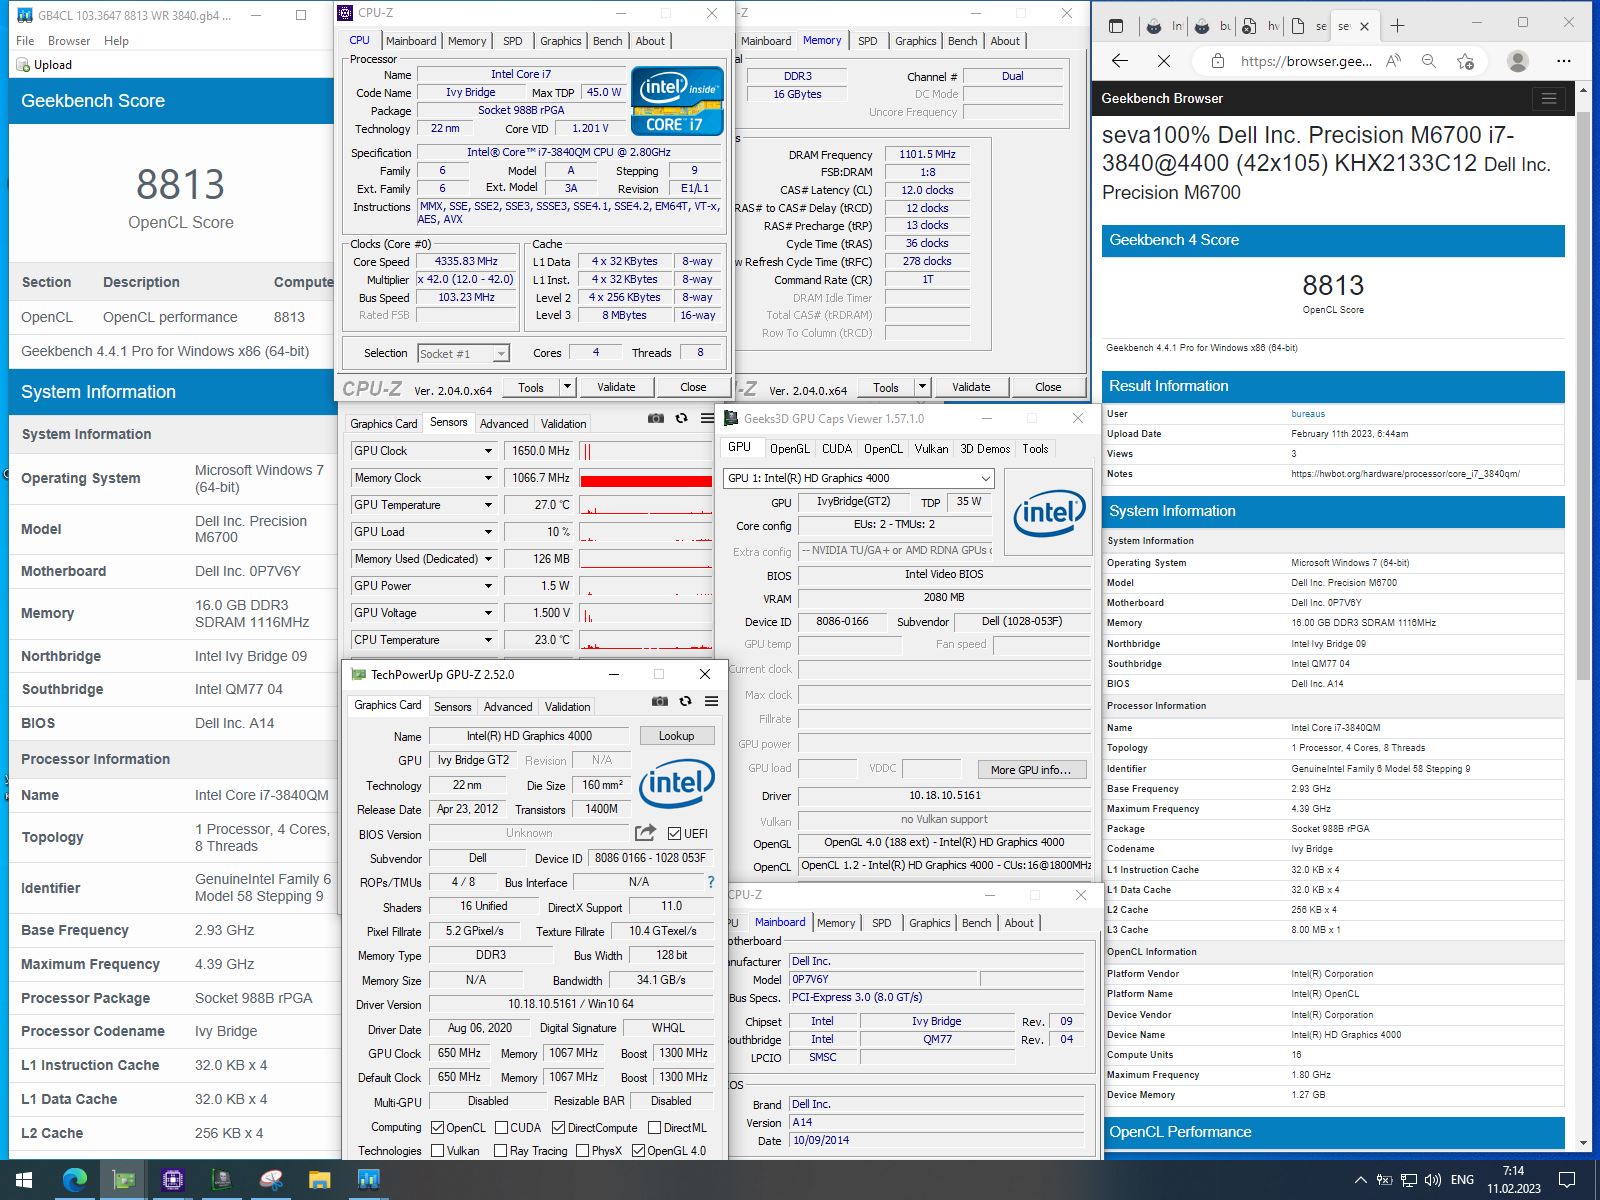Expand the Memory Used (Dedicated) sensor dropdown

[488, 559]
